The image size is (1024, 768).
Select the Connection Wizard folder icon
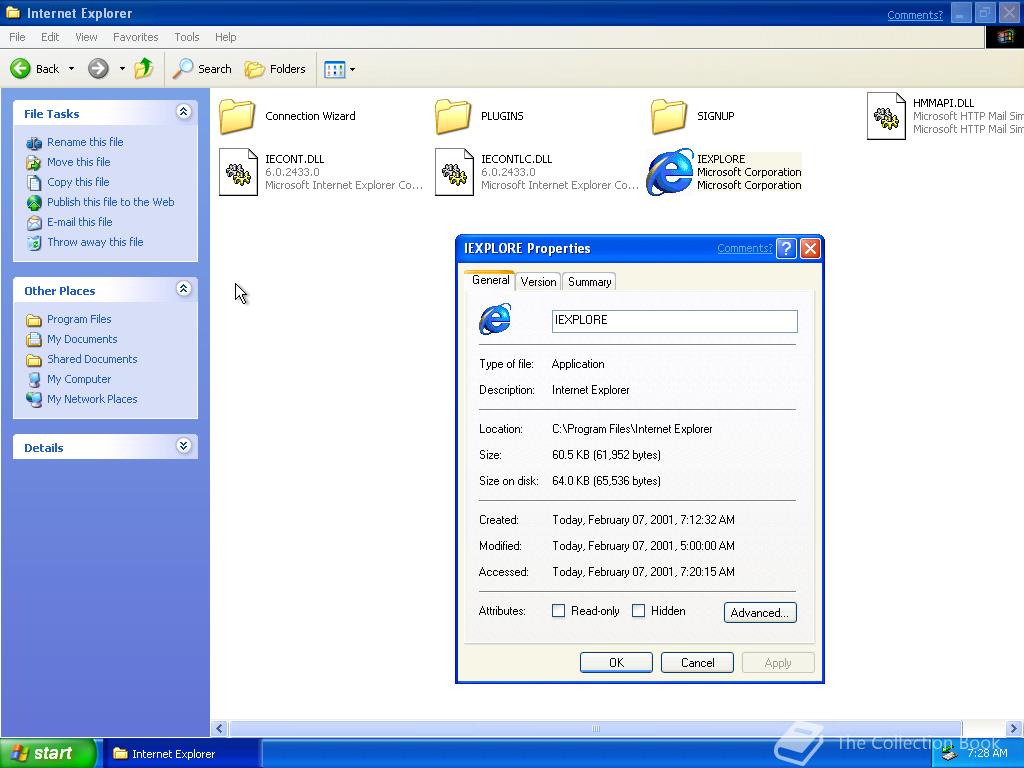237,116
